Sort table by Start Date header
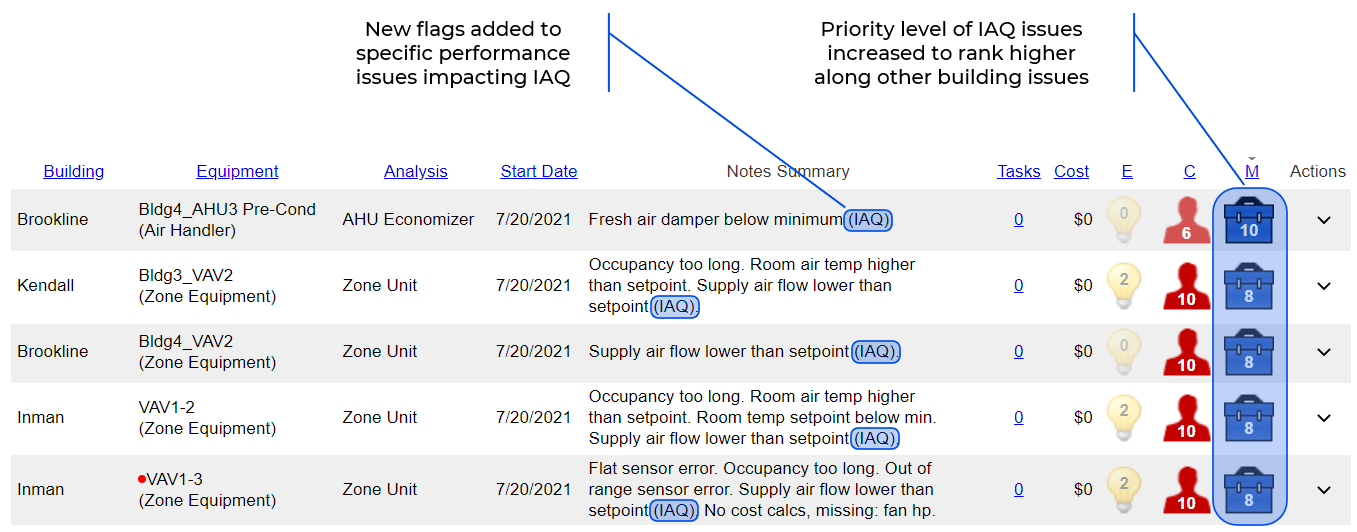The width and height of the screenshot is (1357, 532). click(538, 171)
